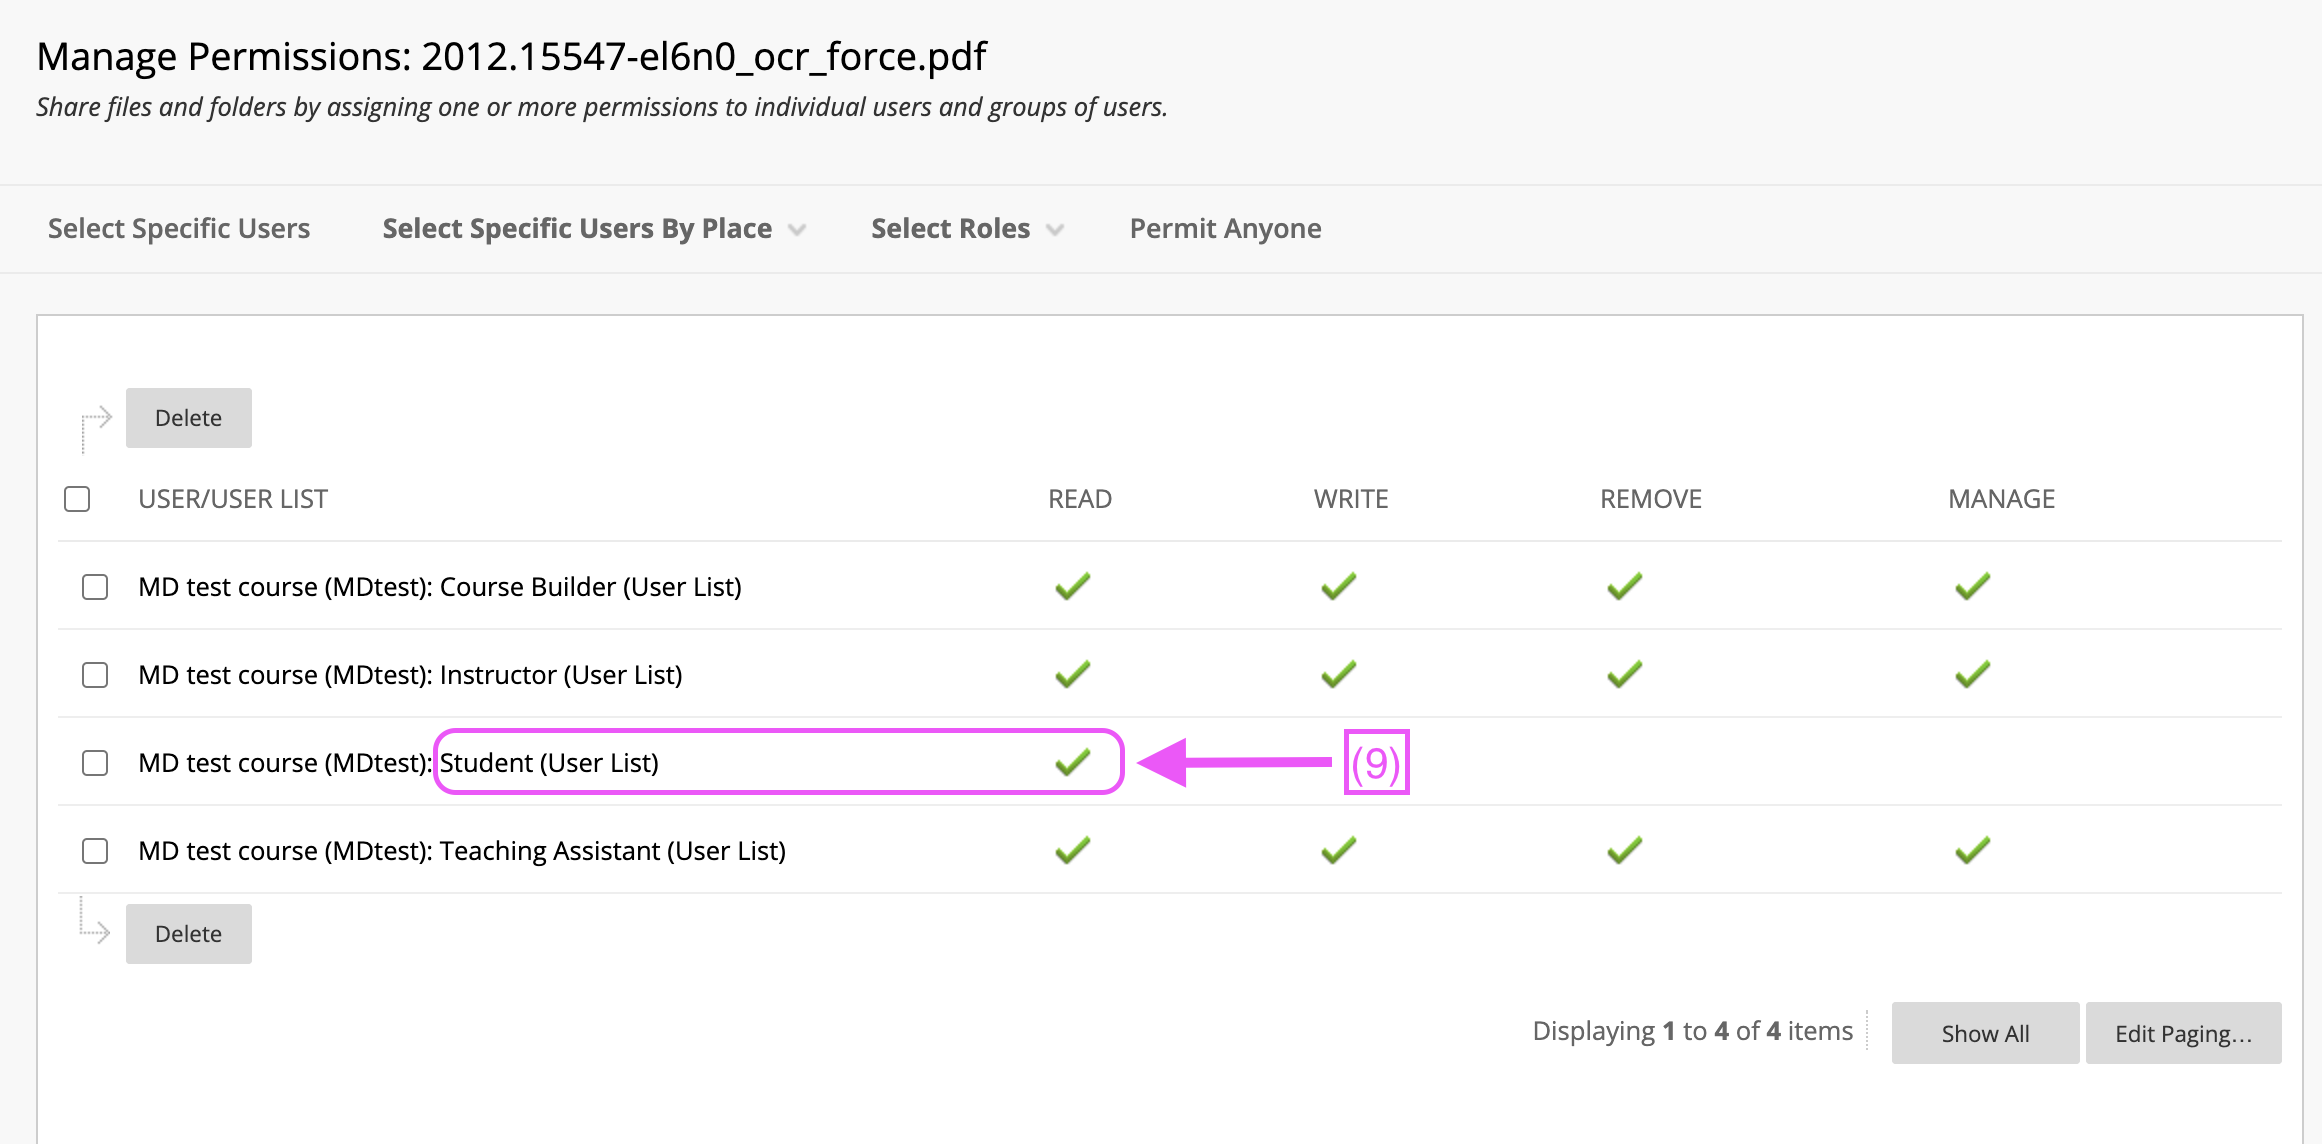Select the Teaching Assistant row checkbox
The width and height of the screenshot is (2322, 1144).
tap(95, 851)
